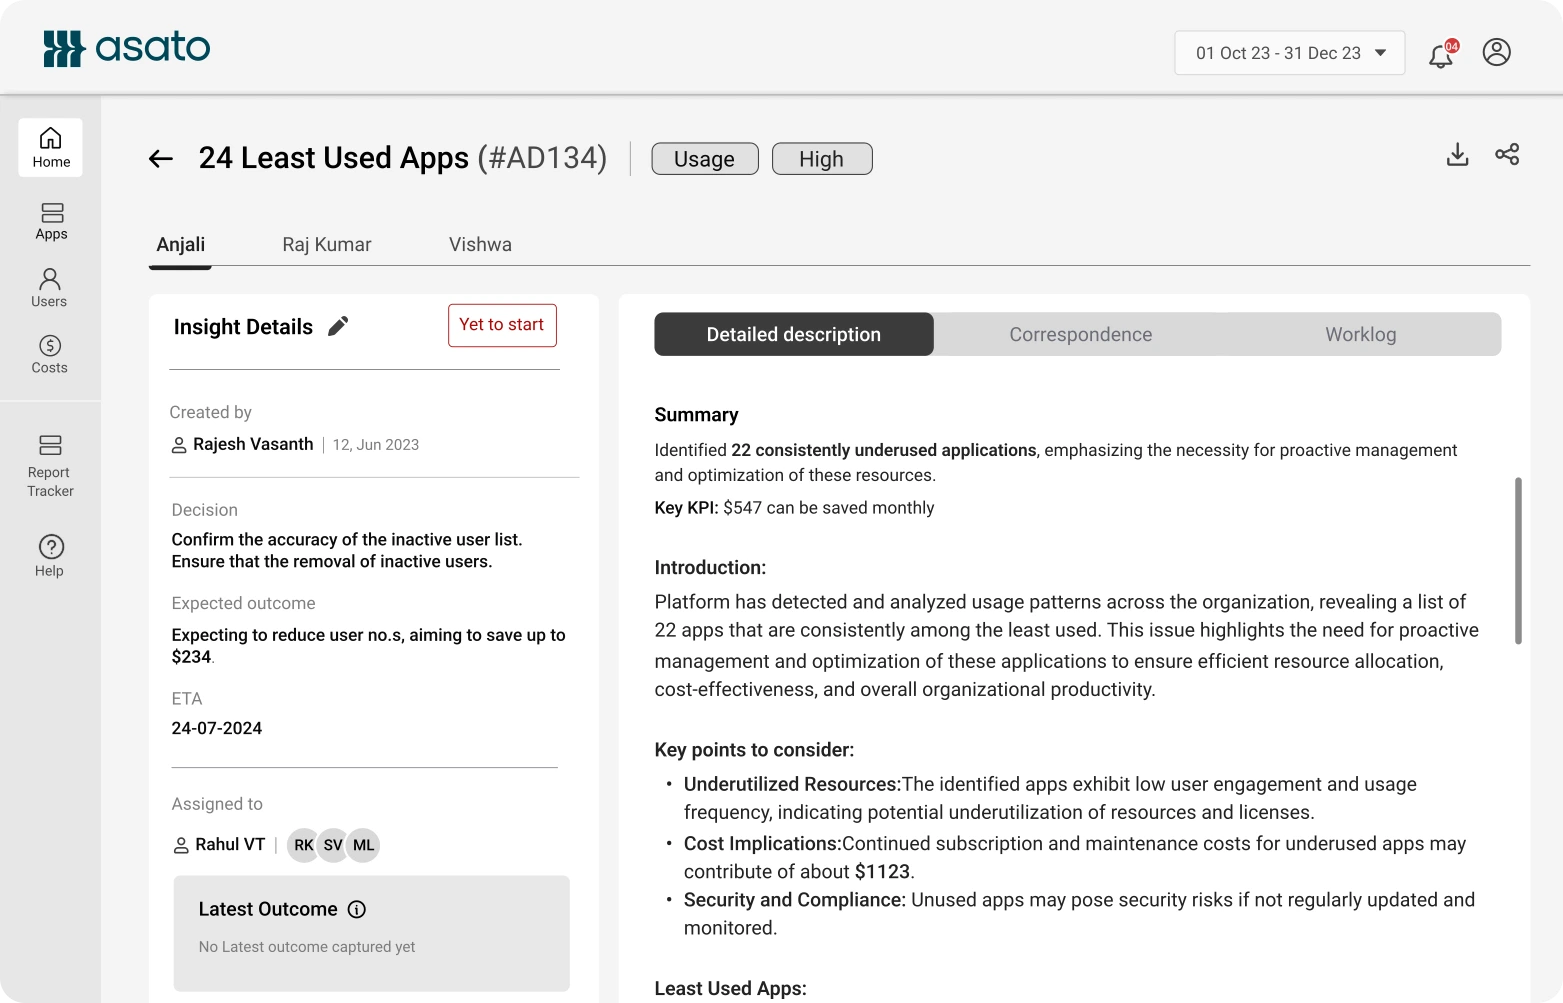Screen dimensions: 1563x1003
Task: Click the RK assignee avatar
Action: tap(304, 845)
